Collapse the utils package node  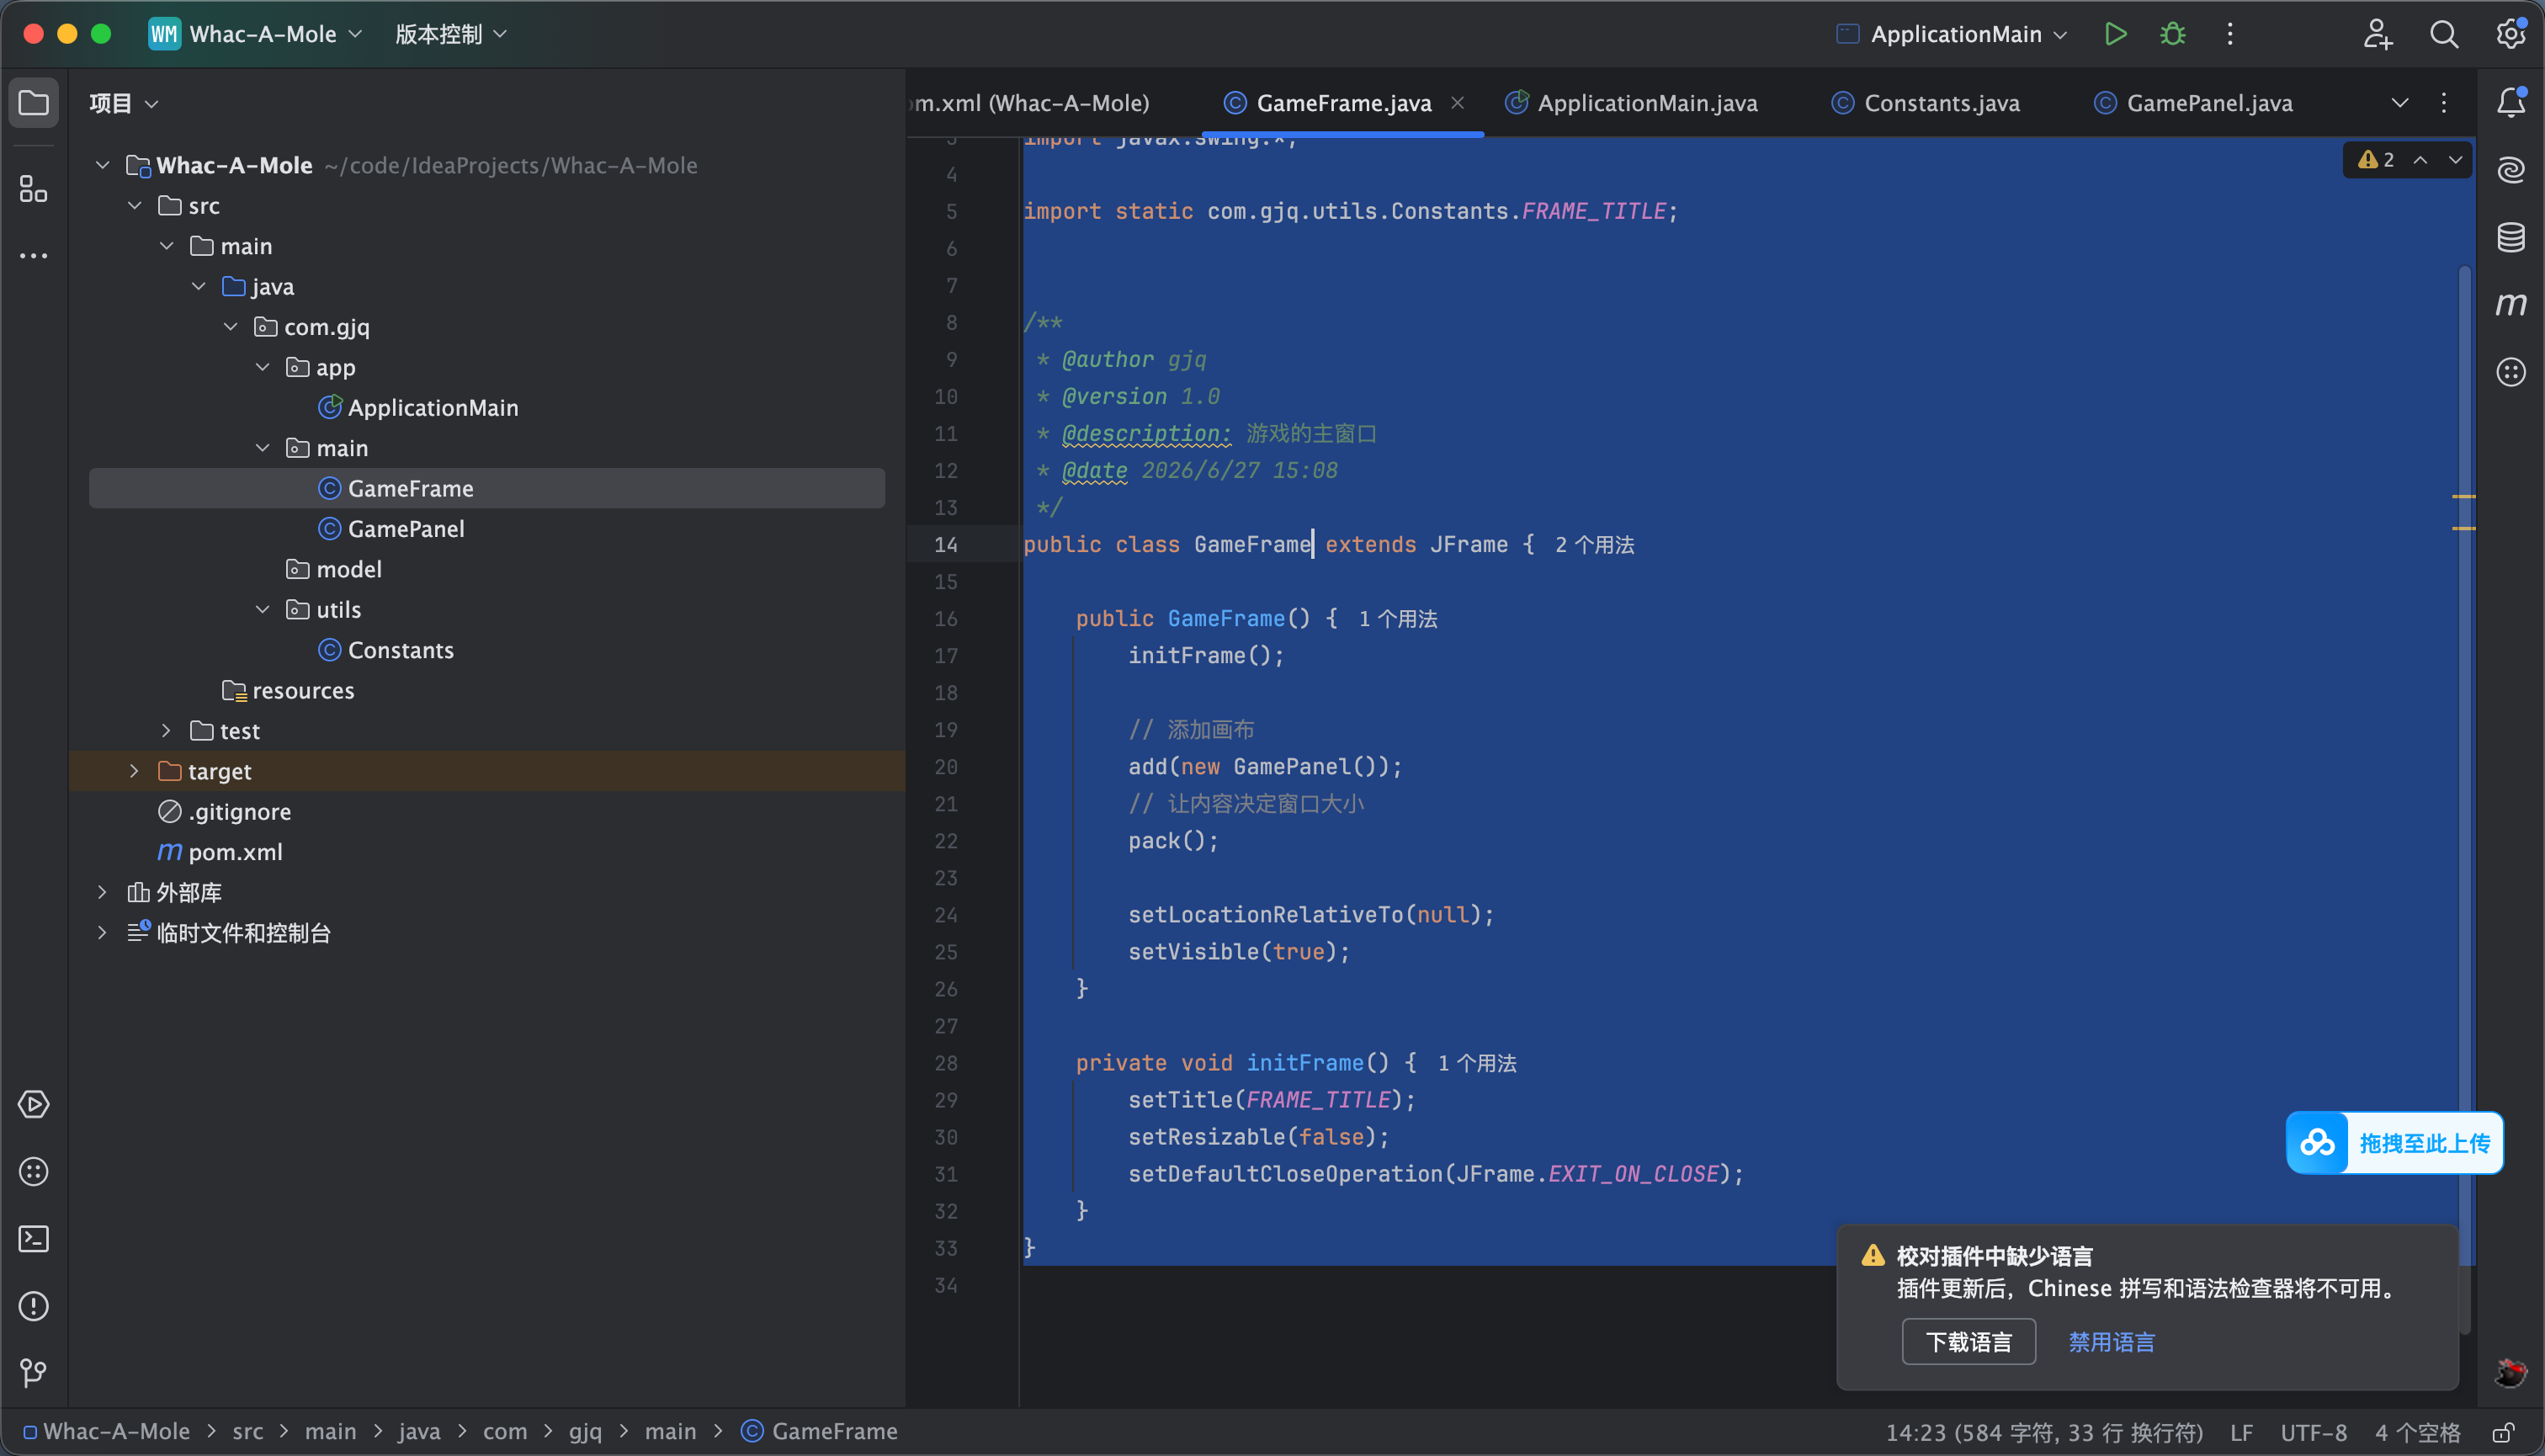click(x=263, y=609)
